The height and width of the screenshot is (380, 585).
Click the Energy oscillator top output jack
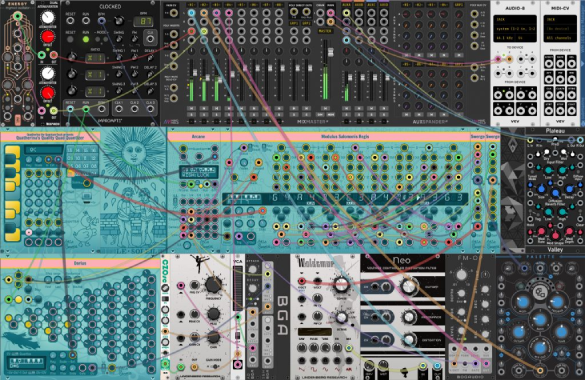pyautogui.click(x=17, y=16)
